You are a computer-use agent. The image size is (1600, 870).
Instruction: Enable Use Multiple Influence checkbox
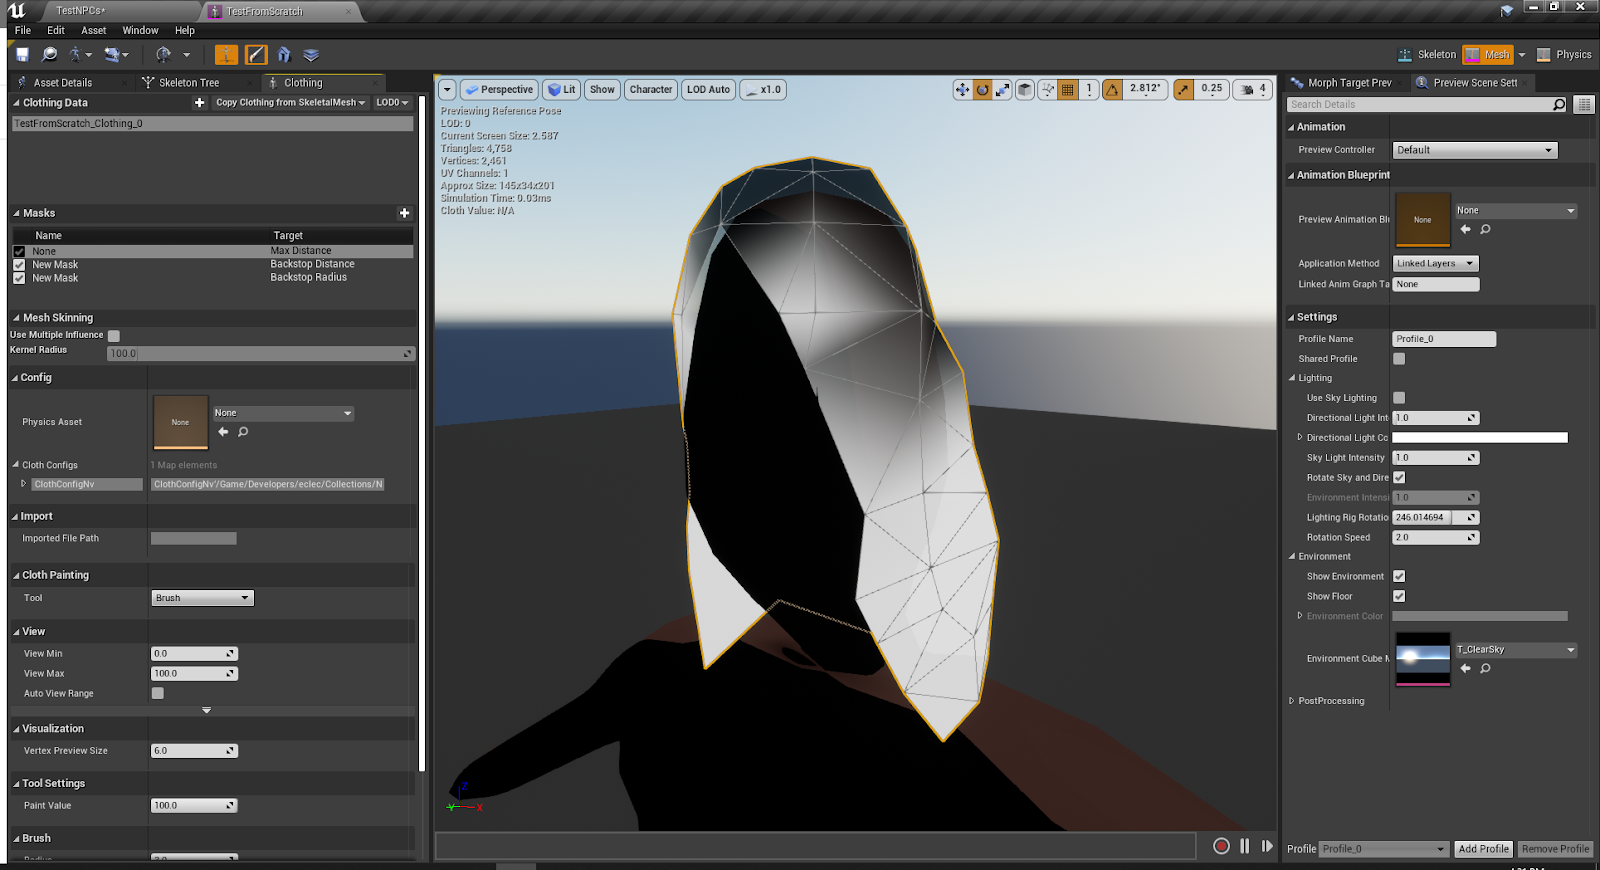pos(114,336)
